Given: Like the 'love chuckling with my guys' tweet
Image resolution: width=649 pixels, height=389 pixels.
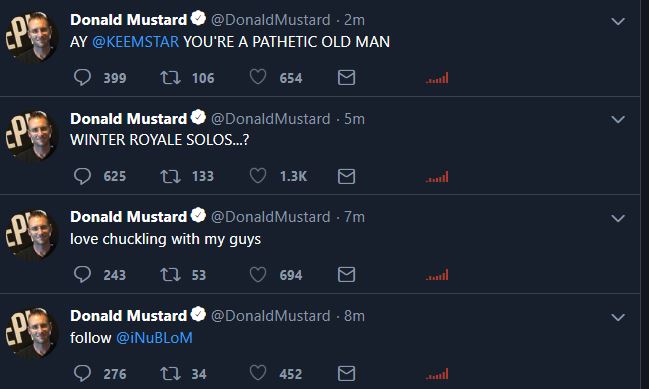Looking at the screenshot, I should pyautogui.click(x=258, y=274).
